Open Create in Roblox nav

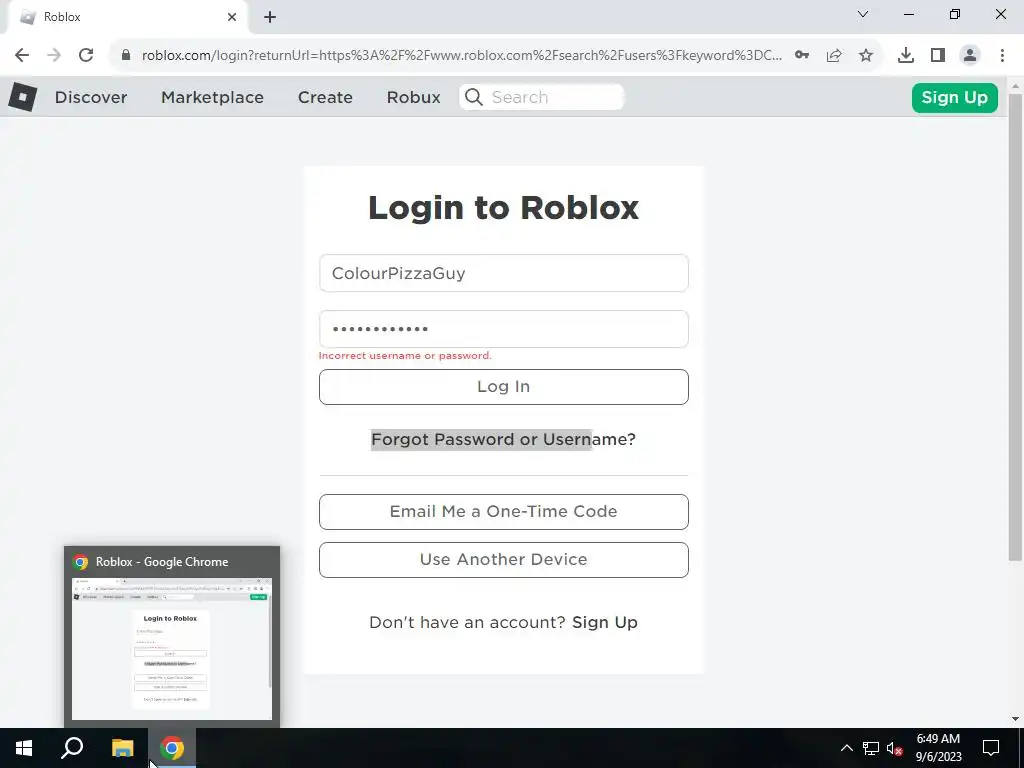point(325,97)
